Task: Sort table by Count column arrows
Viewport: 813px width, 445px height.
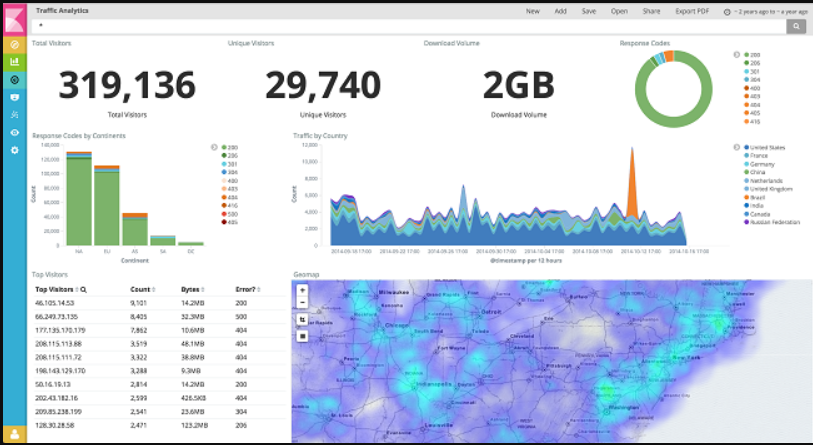Action: tap(153, 289)
